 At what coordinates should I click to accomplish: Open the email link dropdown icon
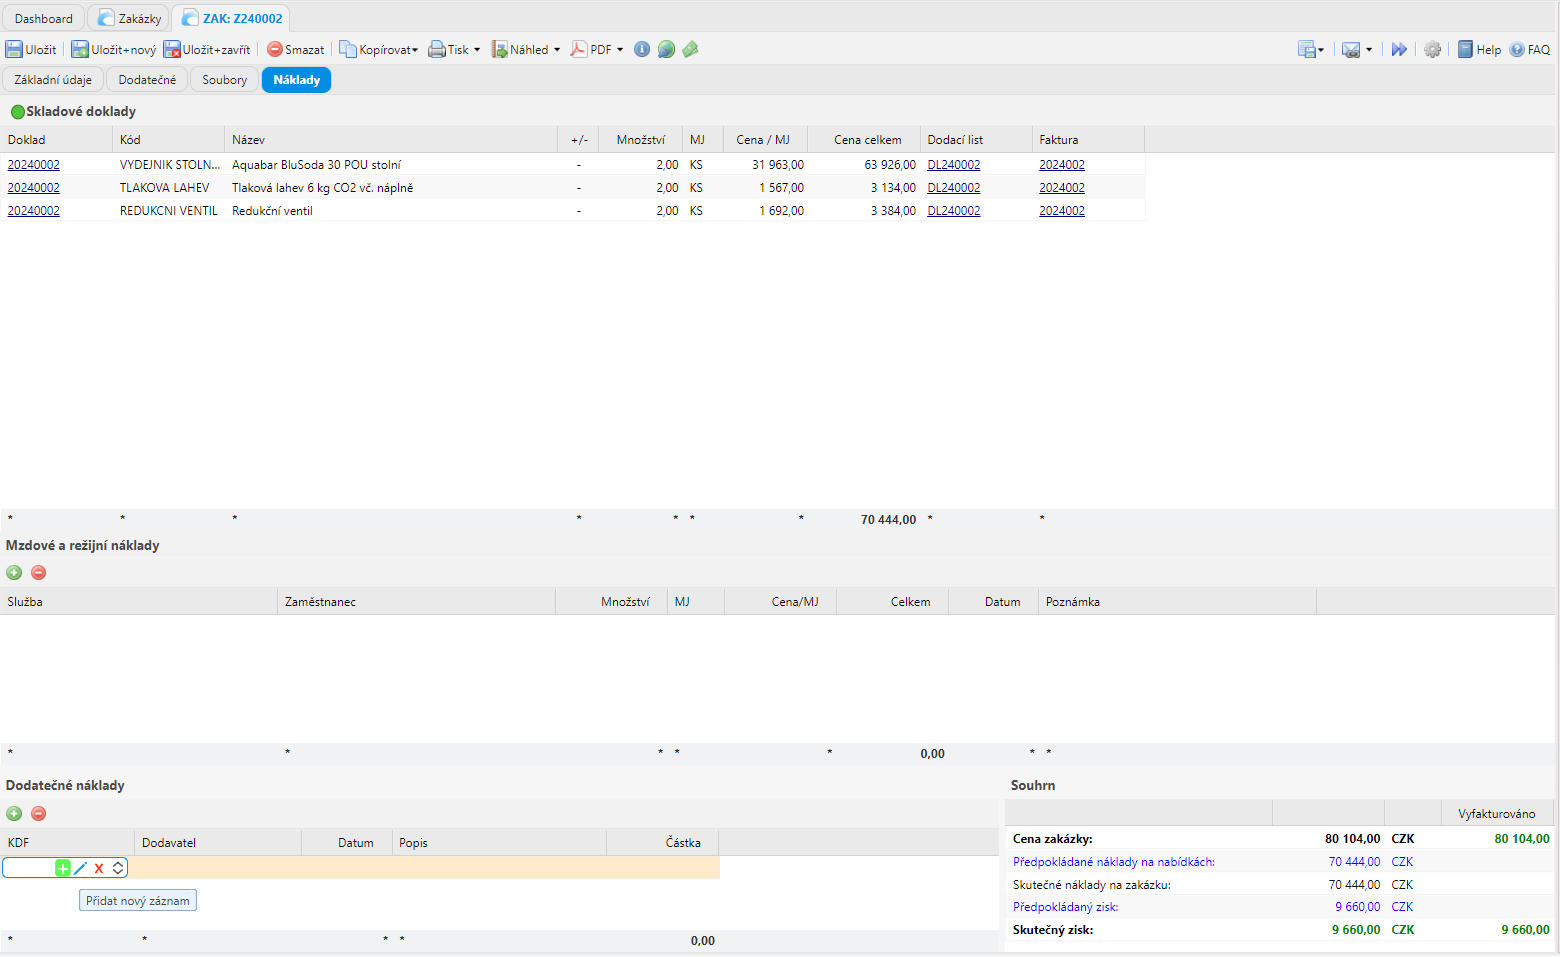[1356, 49]
